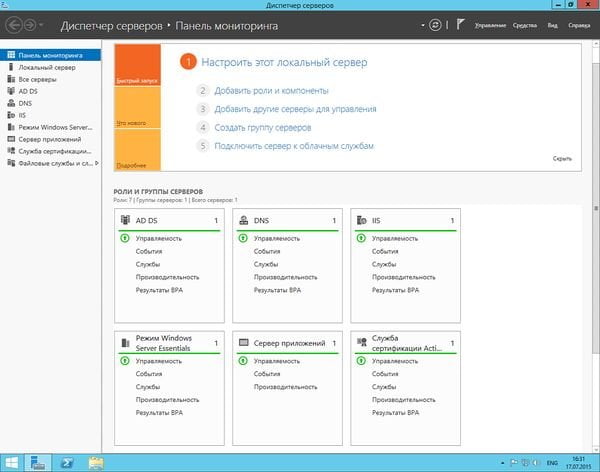Select Локальный сервер in the sidebar
Viewport: 600px width, 472px height.
click(x=51, y=67)
